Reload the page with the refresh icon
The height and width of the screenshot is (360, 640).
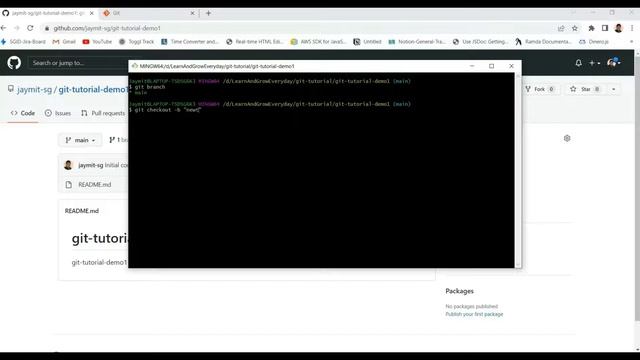30,28
